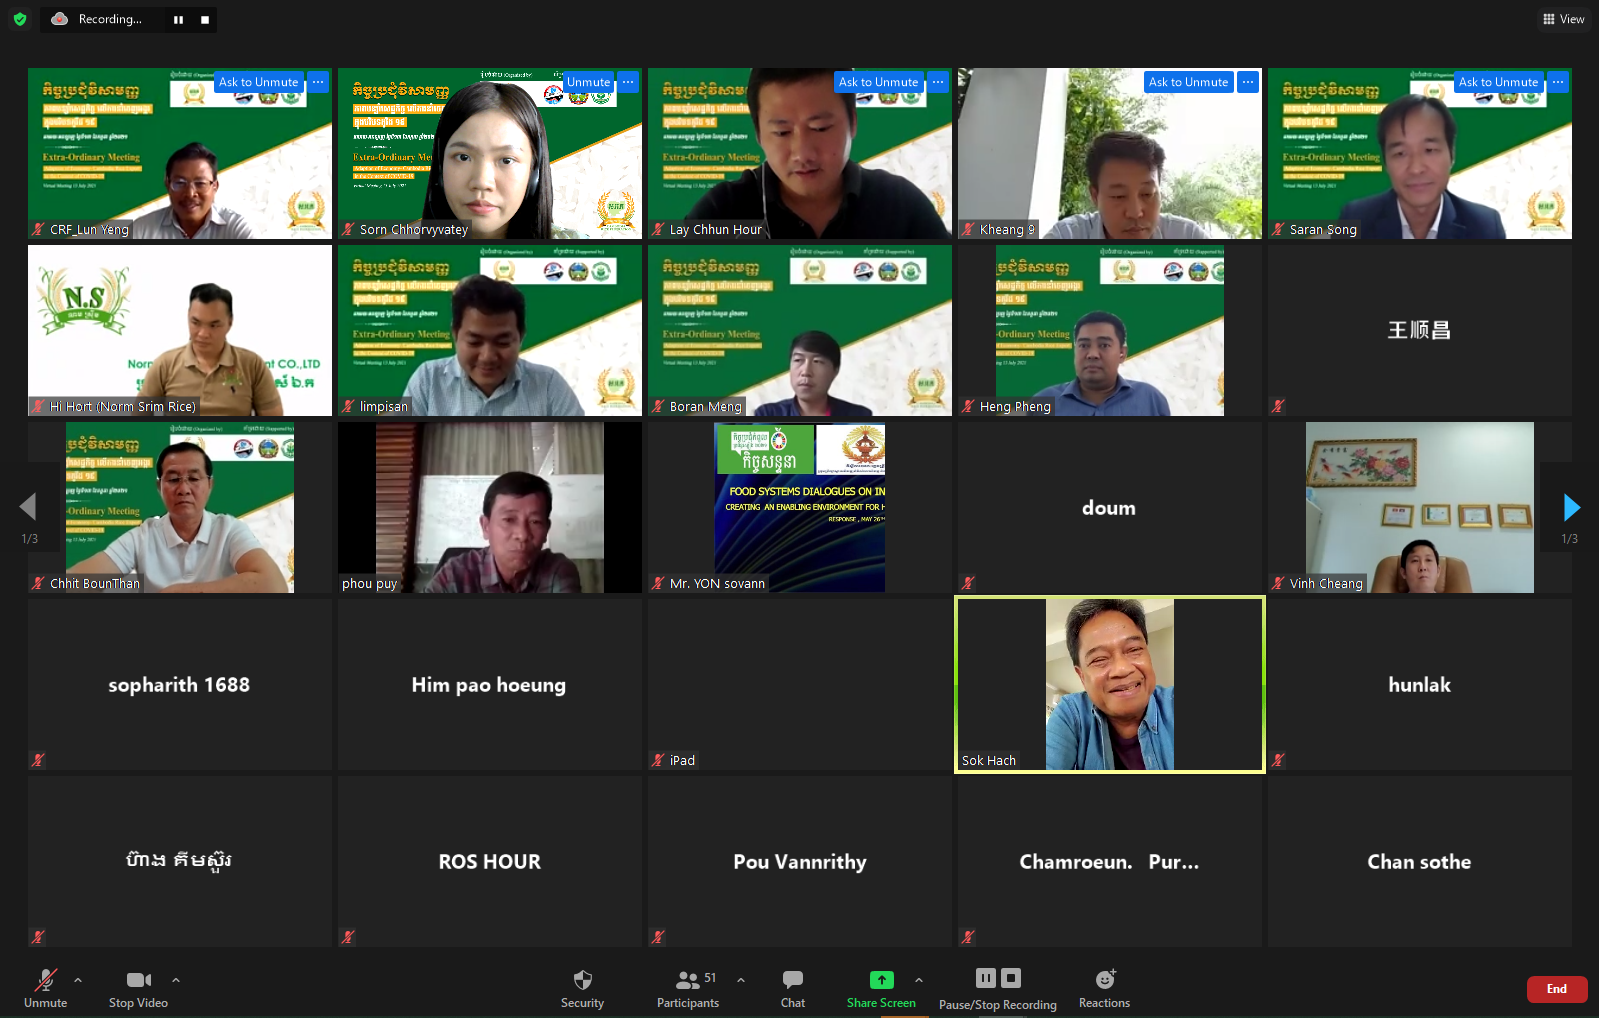Expand audio options arrow beside Unmute
1599x1018 pixels.
(78, 980)
